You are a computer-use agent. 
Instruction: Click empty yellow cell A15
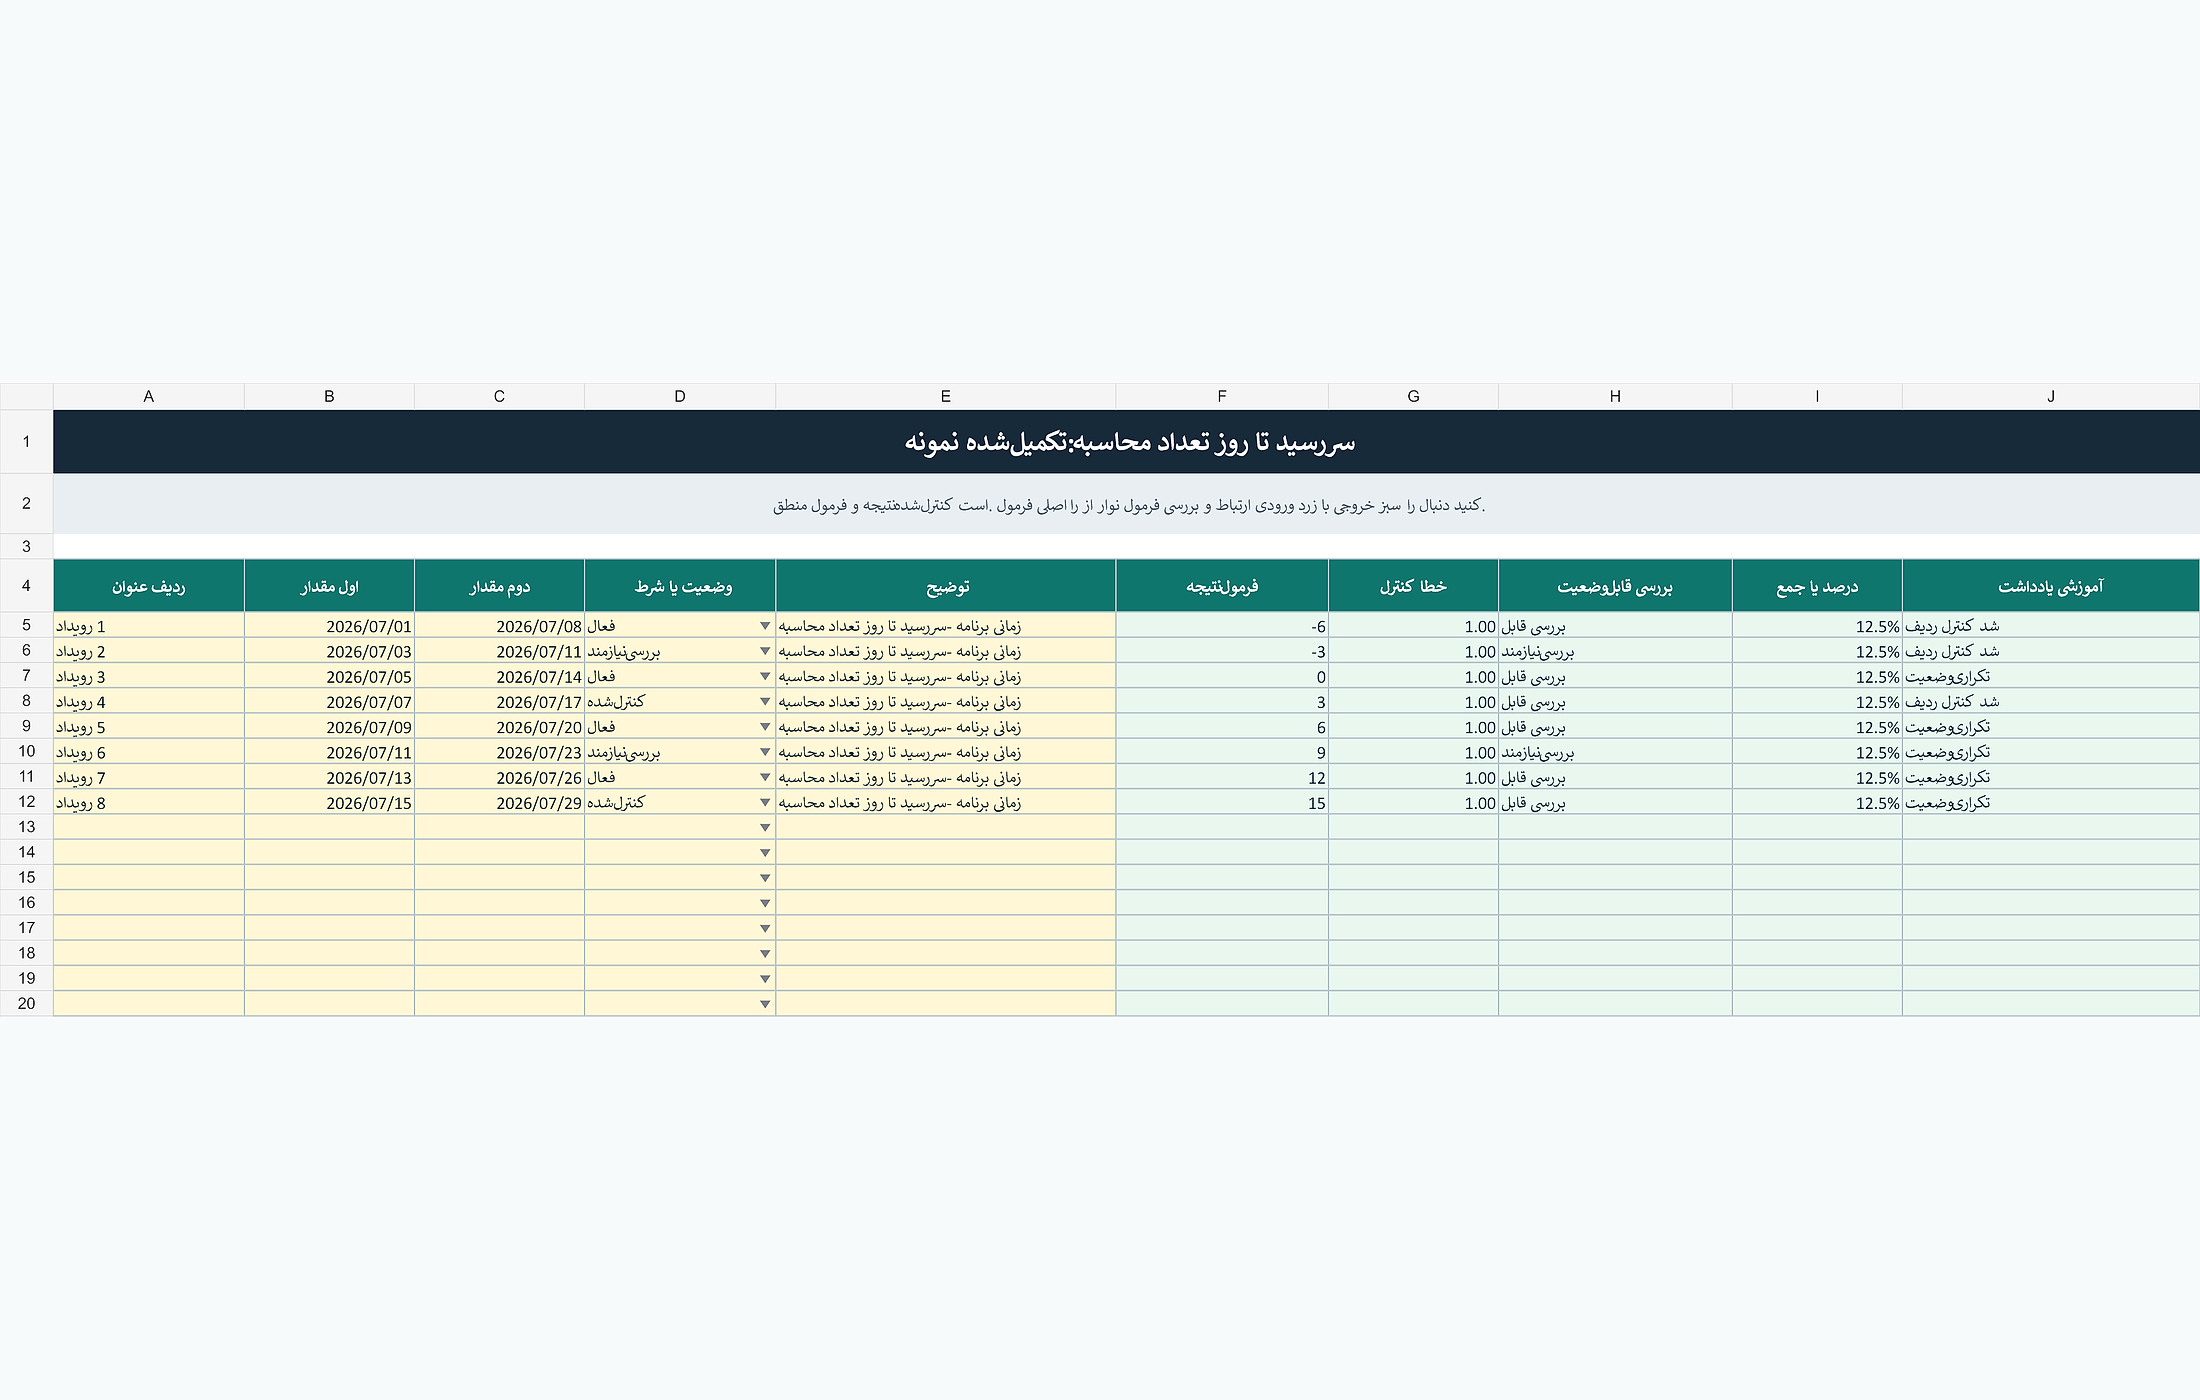[149, 877]
